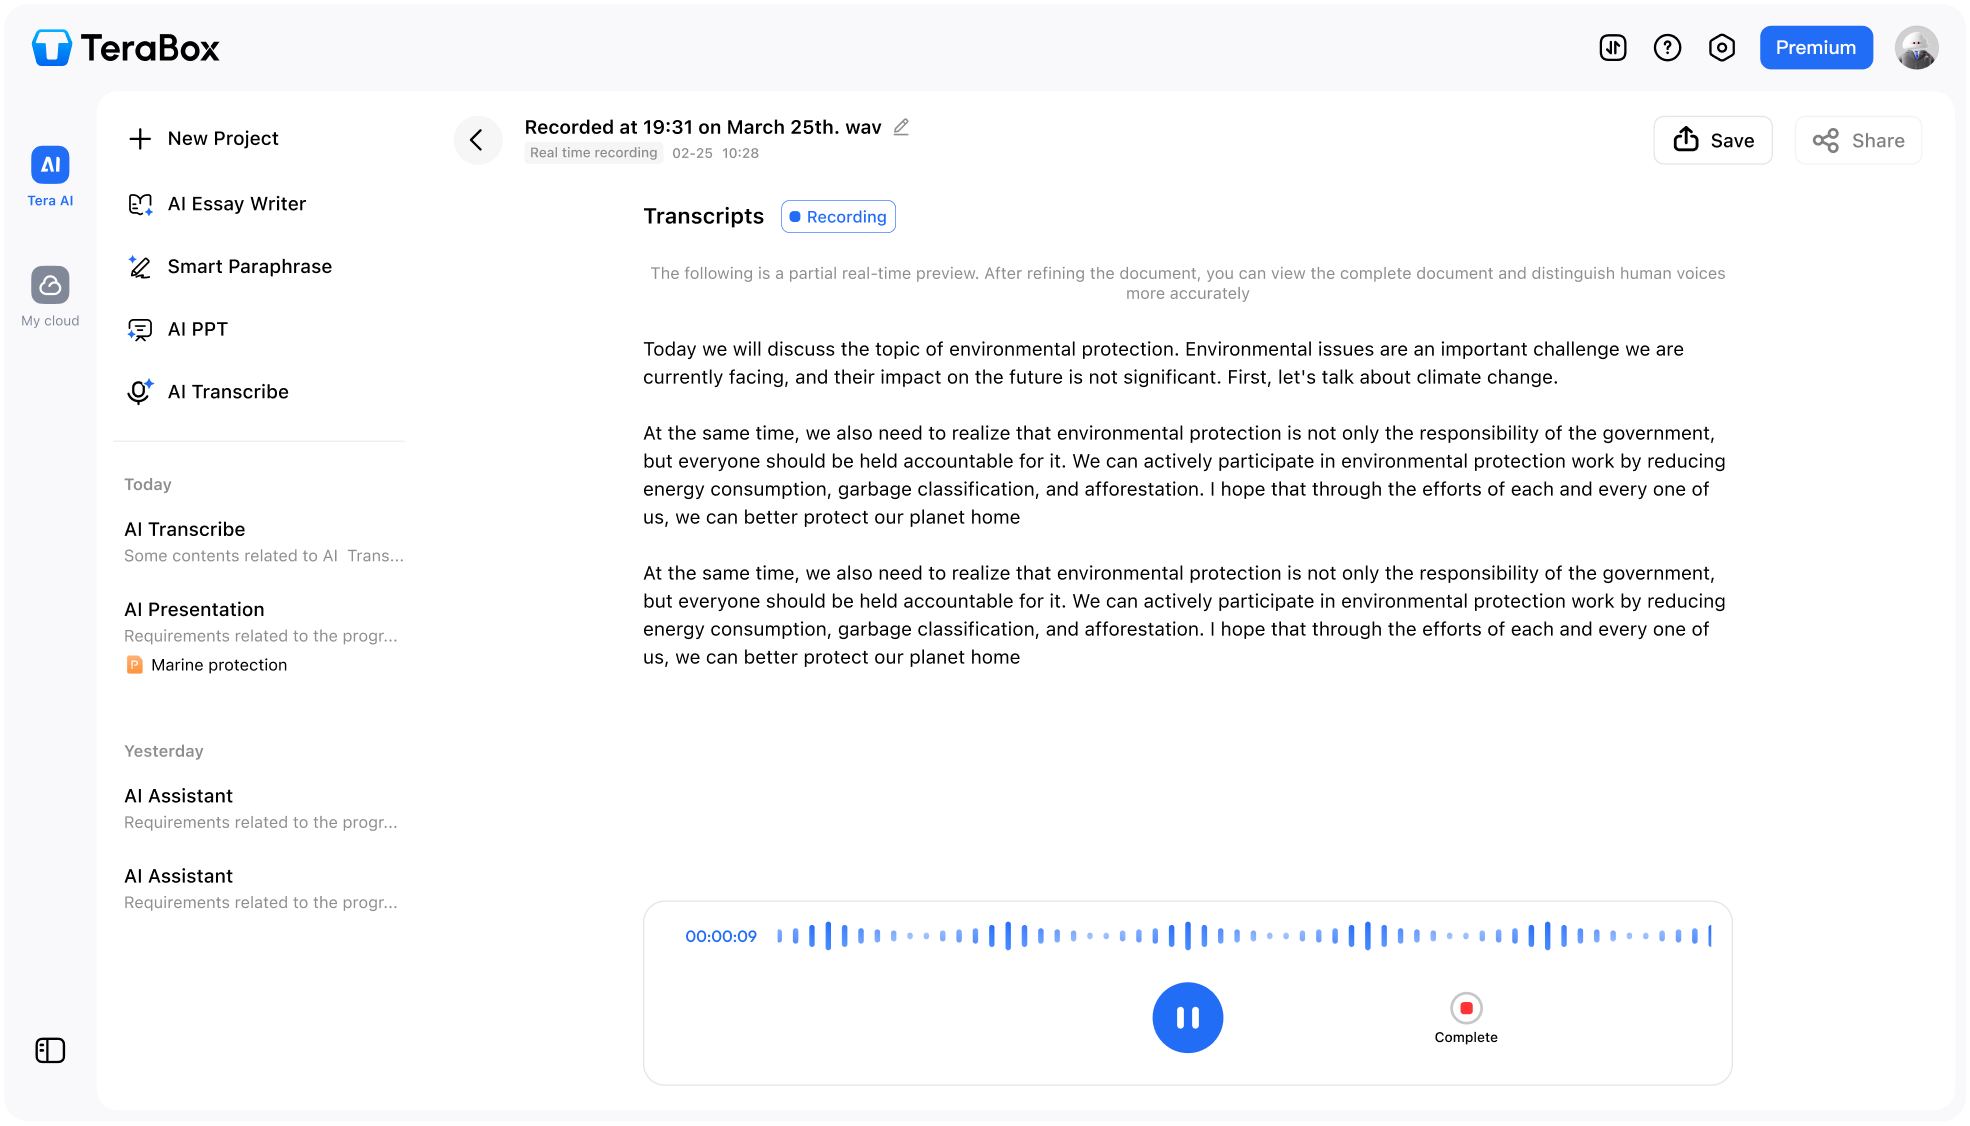Image resolution: width=1970 pixels, height=1126 pixels.
Task: Click the rename pencil next to the recording title
Action: click(x=900, y=127)
